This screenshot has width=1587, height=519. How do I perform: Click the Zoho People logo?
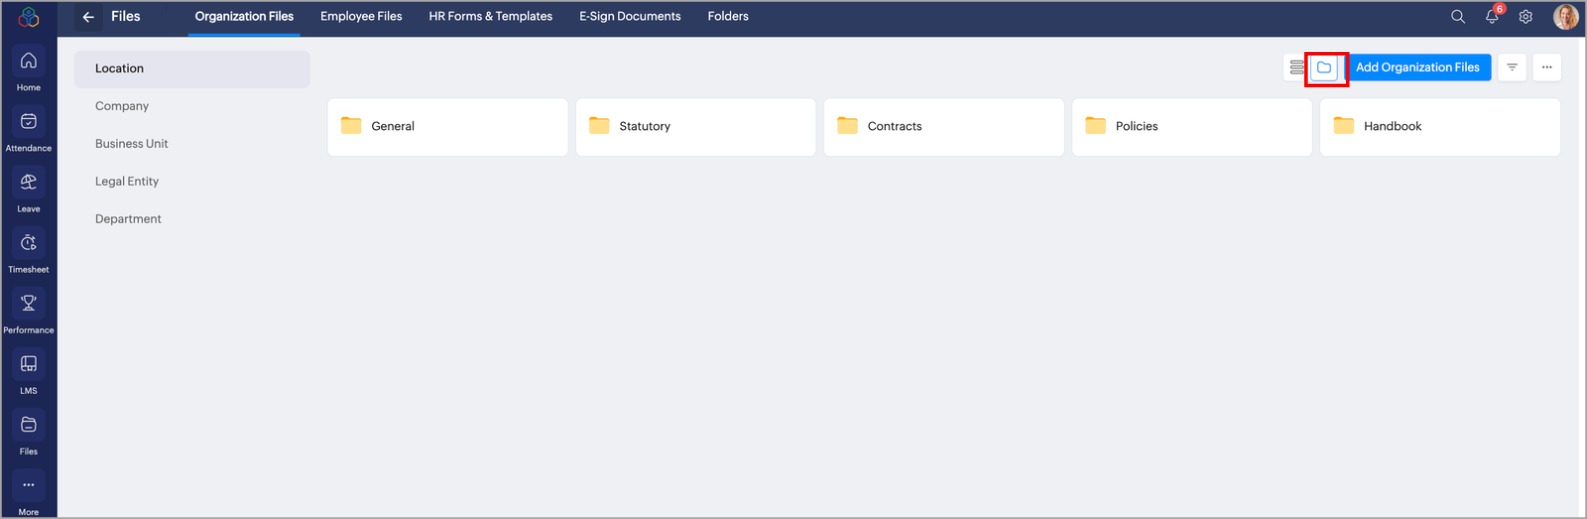coord(29,17)
